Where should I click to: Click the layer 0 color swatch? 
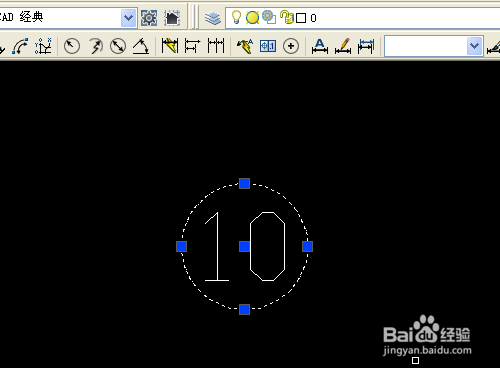(x=301, y=18)
